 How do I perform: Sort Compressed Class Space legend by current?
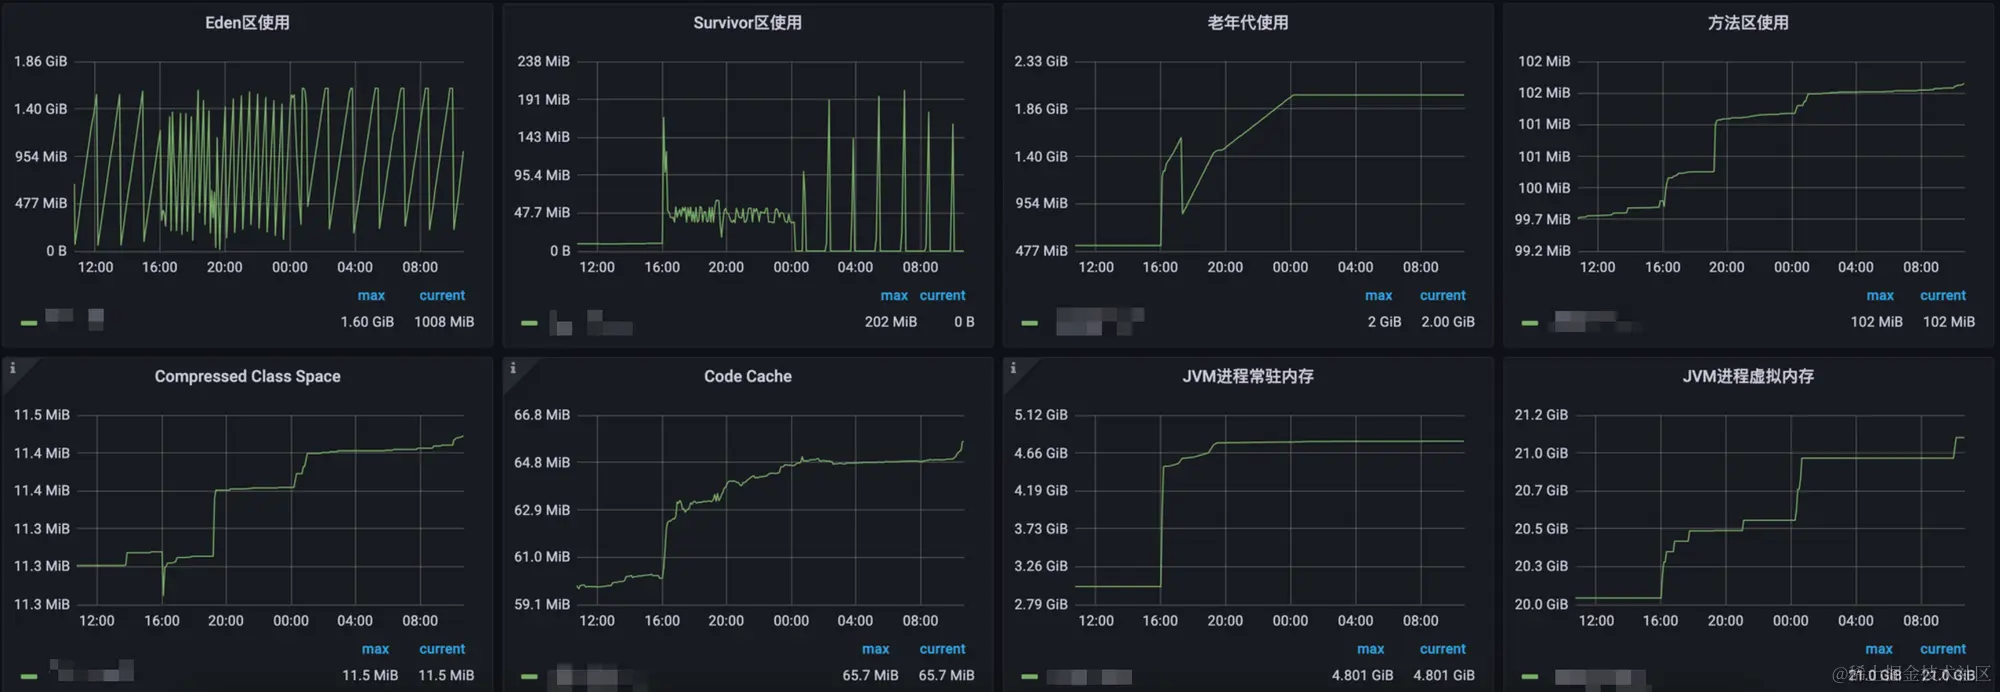click(x=442, y=649)
